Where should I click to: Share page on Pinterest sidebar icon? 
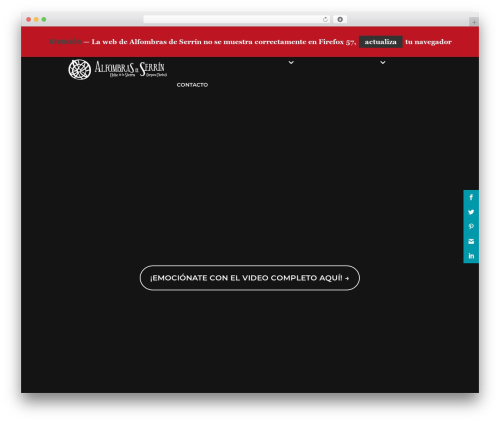(471, 227)
